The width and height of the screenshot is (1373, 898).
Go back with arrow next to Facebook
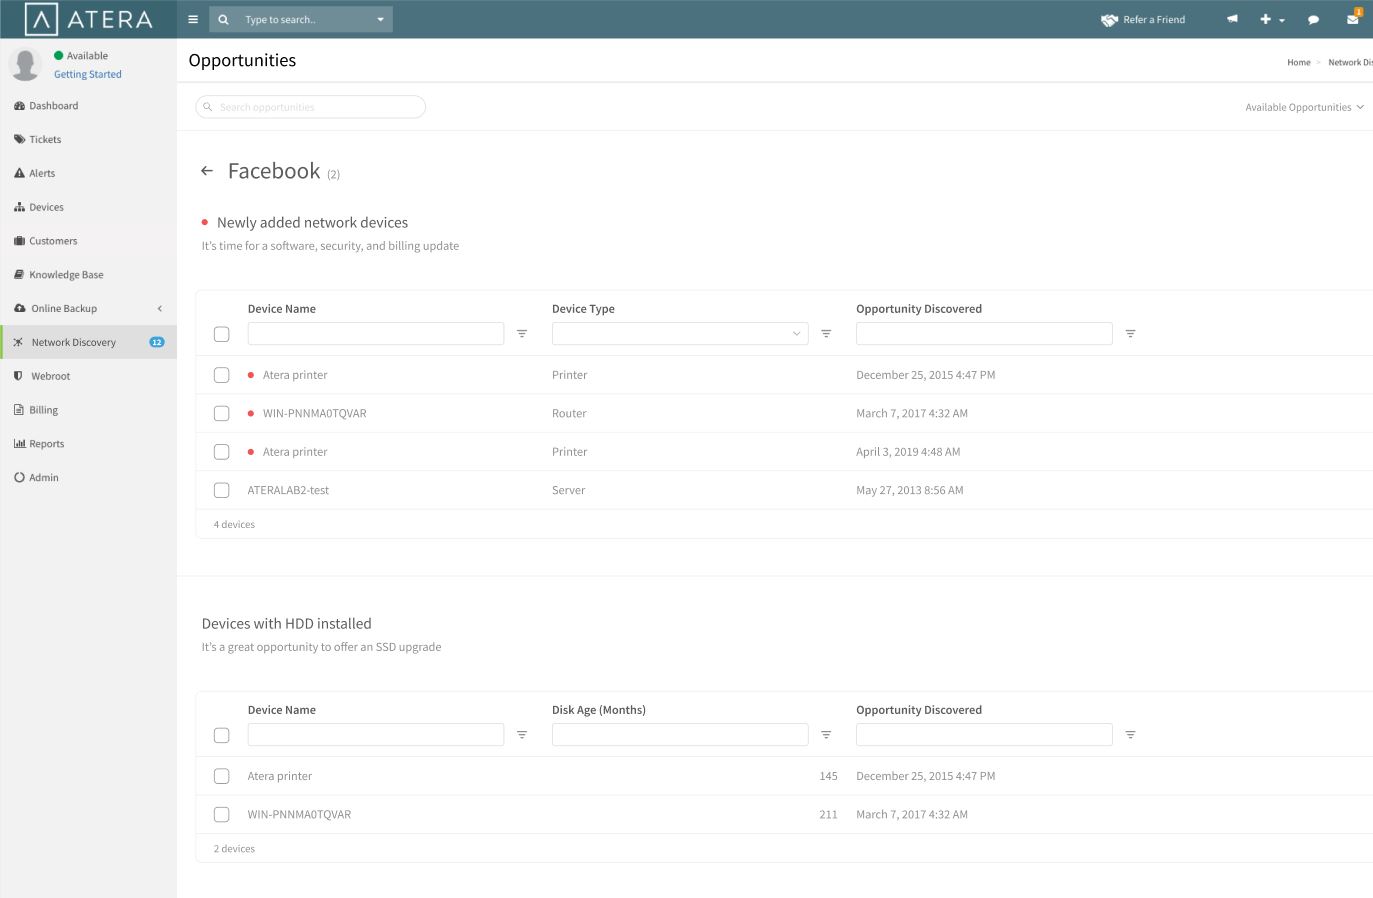[x=207, y=171]
